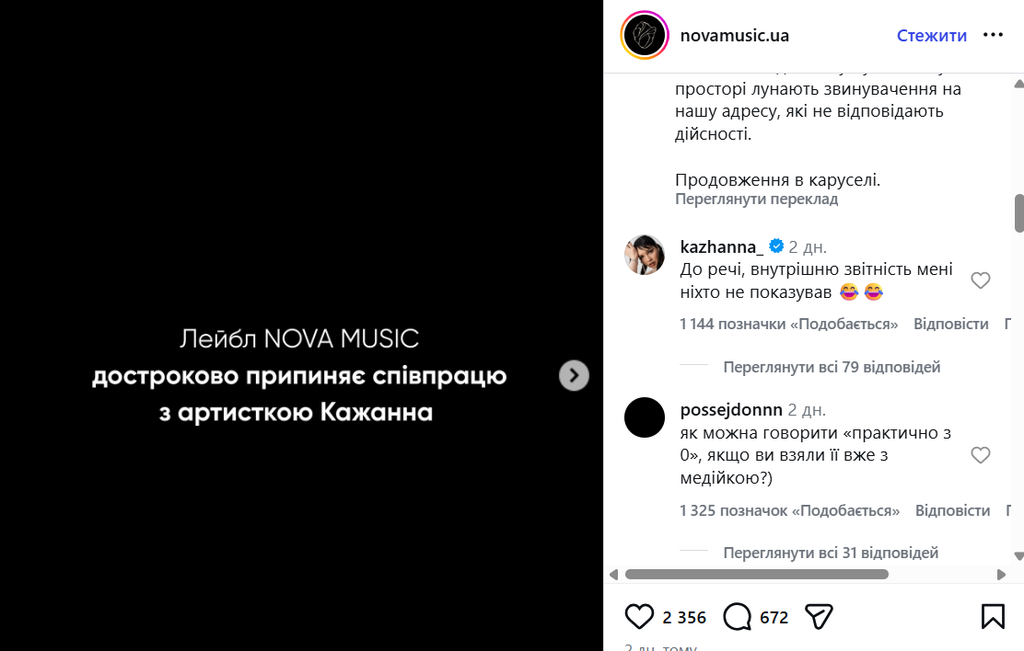Click the horizontal scrollbar under comments
Viewport: 1024px width, 651px height.
tap(757, 574)
